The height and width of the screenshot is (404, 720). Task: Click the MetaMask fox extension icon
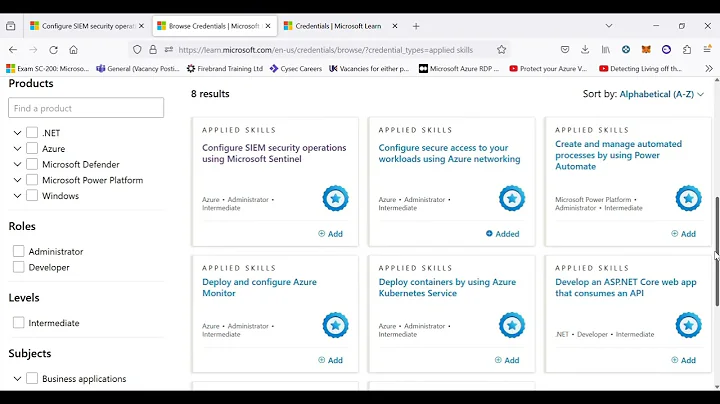tap(646, 50)
